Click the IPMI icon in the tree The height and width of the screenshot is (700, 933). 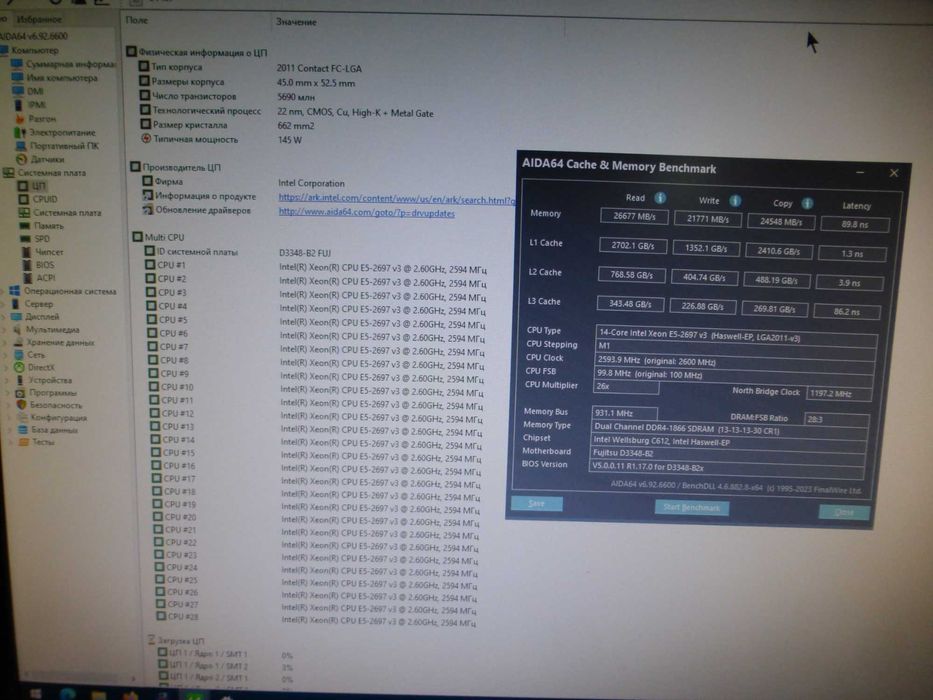click(x=18, y=105)
